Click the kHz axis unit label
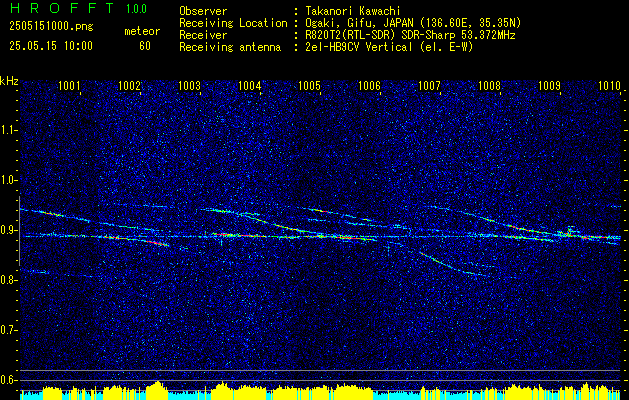 9,81
